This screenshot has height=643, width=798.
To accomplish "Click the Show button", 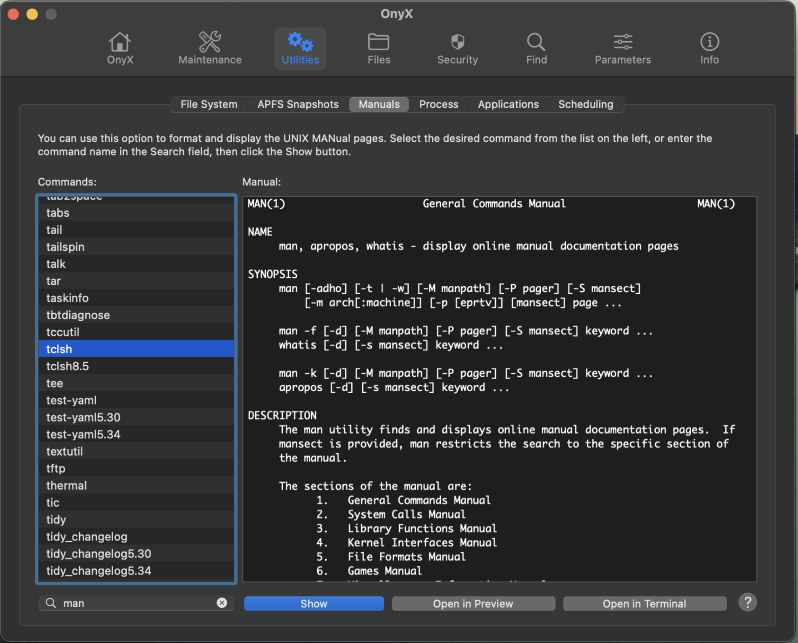I will tap(314, 603).
